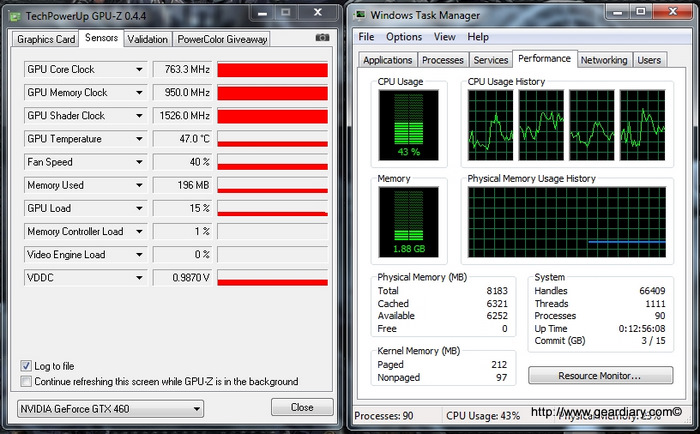Open the Video Engine Load dropdown
Screen dimensions: 700x434
tap(139, 255)
